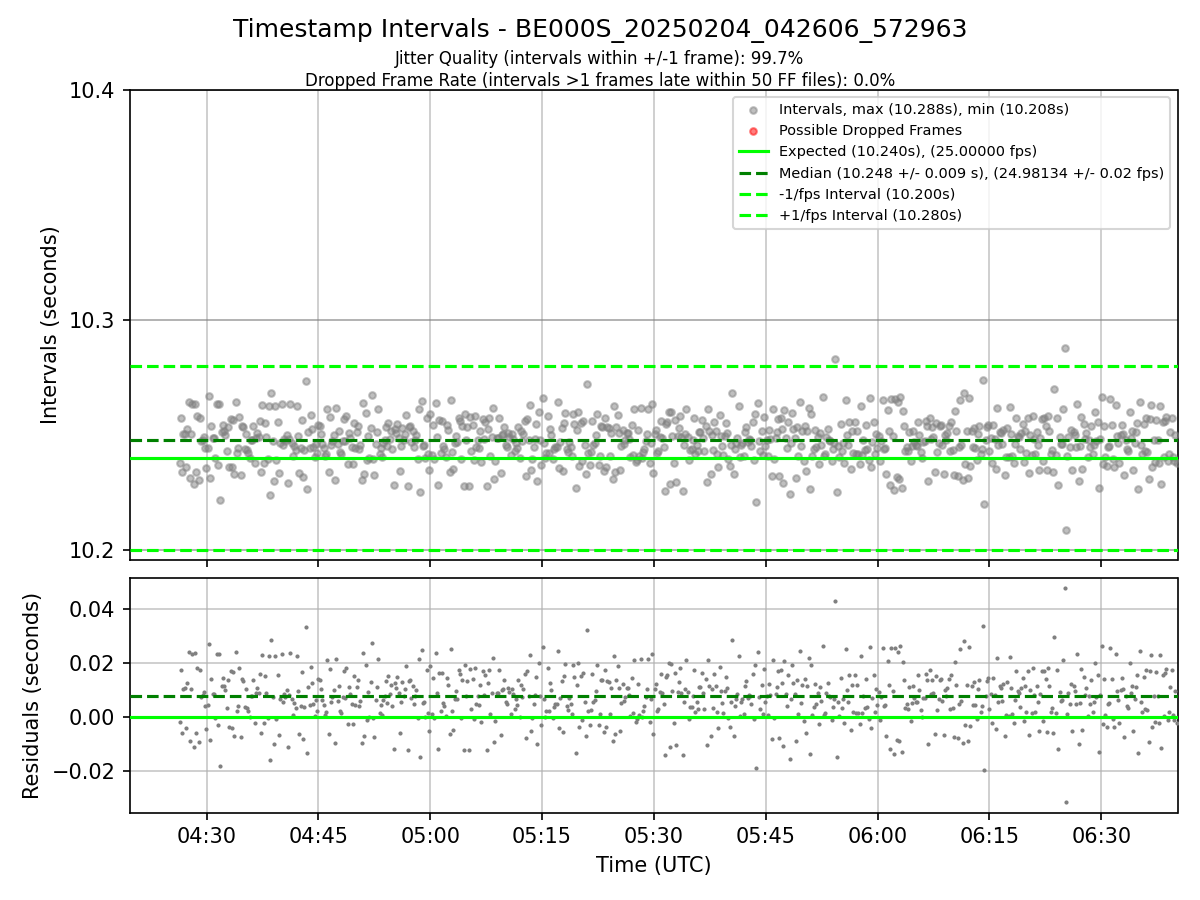The image size is (1200, 900).
Task: Click the '05:00' time tick label
Action: [430, 834]
